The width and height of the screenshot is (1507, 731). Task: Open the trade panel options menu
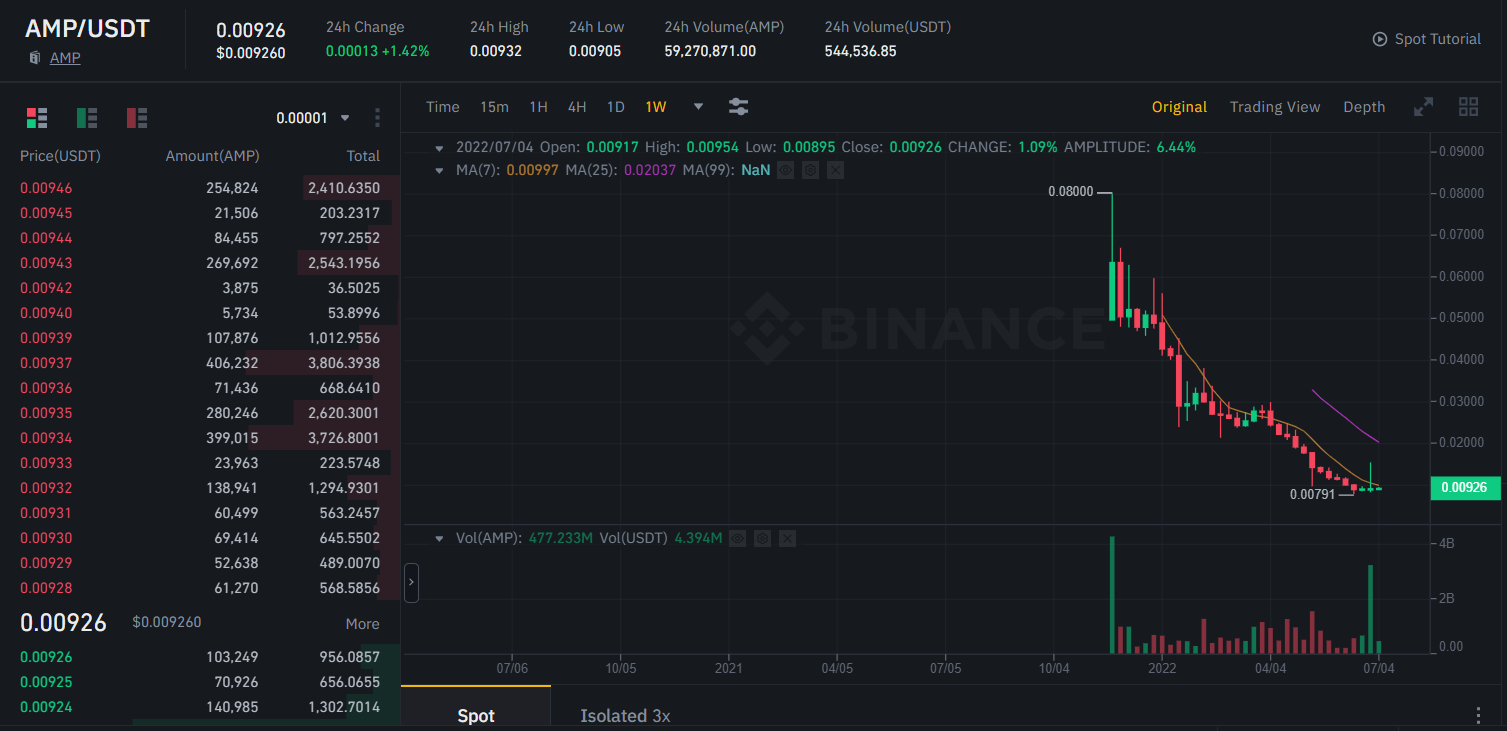click(1478, 715)
